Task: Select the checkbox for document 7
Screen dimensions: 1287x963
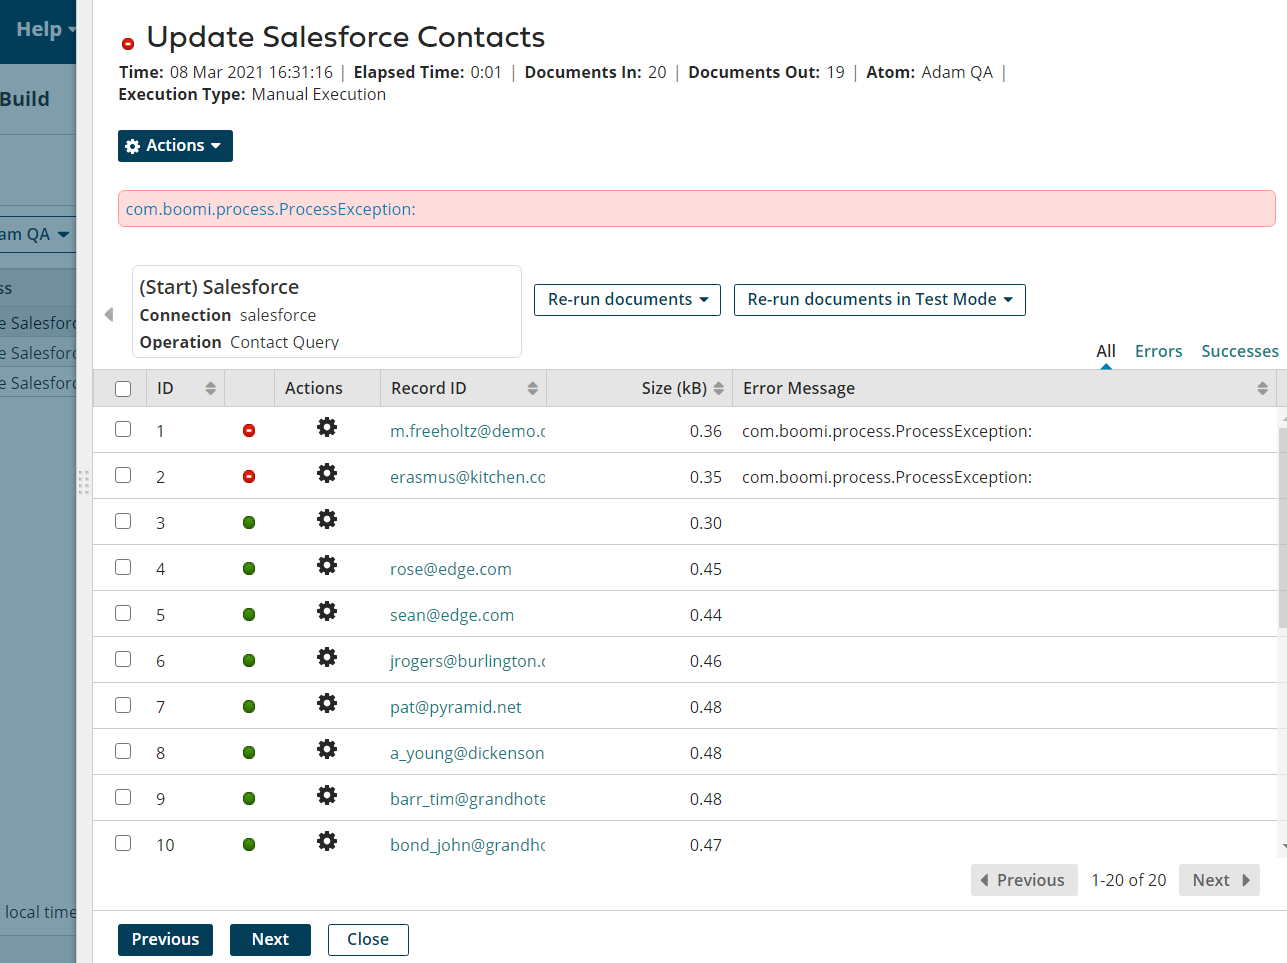Action: [123, 705]
